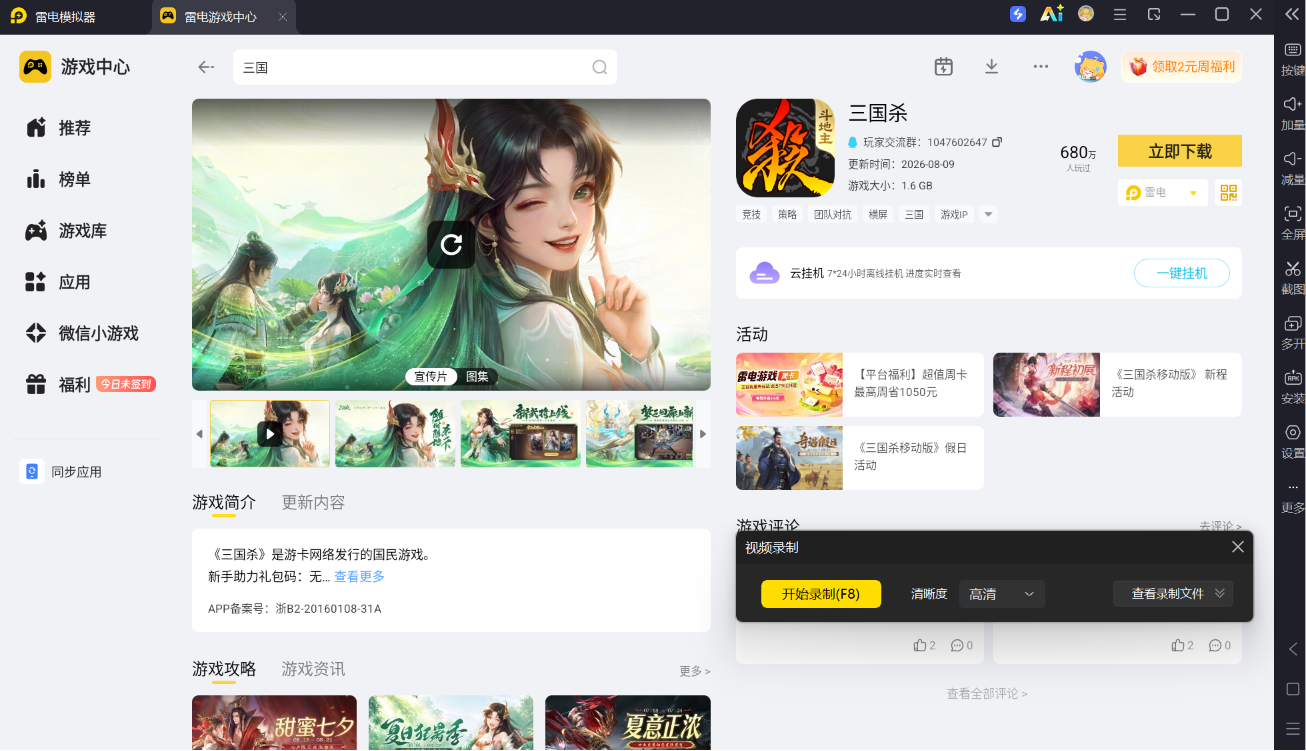Click the blue lightning icon in the title bar
Screen dimensions: 1306x751
tap(1018, 14)
